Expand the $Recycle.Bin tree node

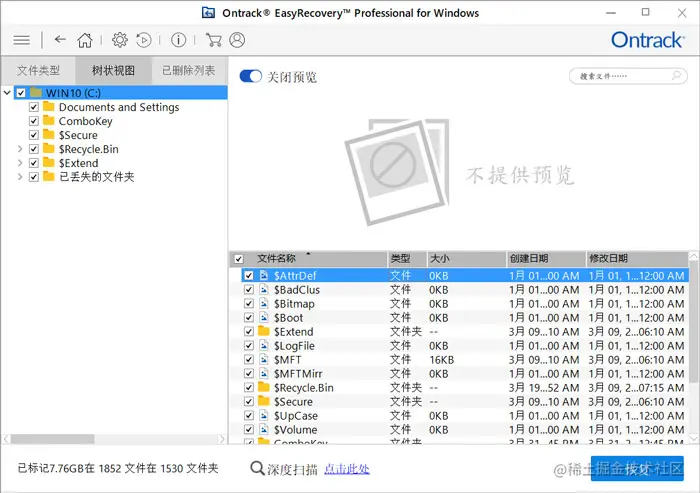pyautogui.click(x=20, y=149)
